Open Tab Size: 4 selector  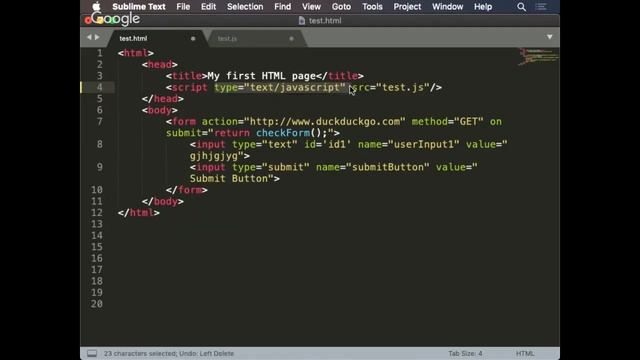pos(465,353)
